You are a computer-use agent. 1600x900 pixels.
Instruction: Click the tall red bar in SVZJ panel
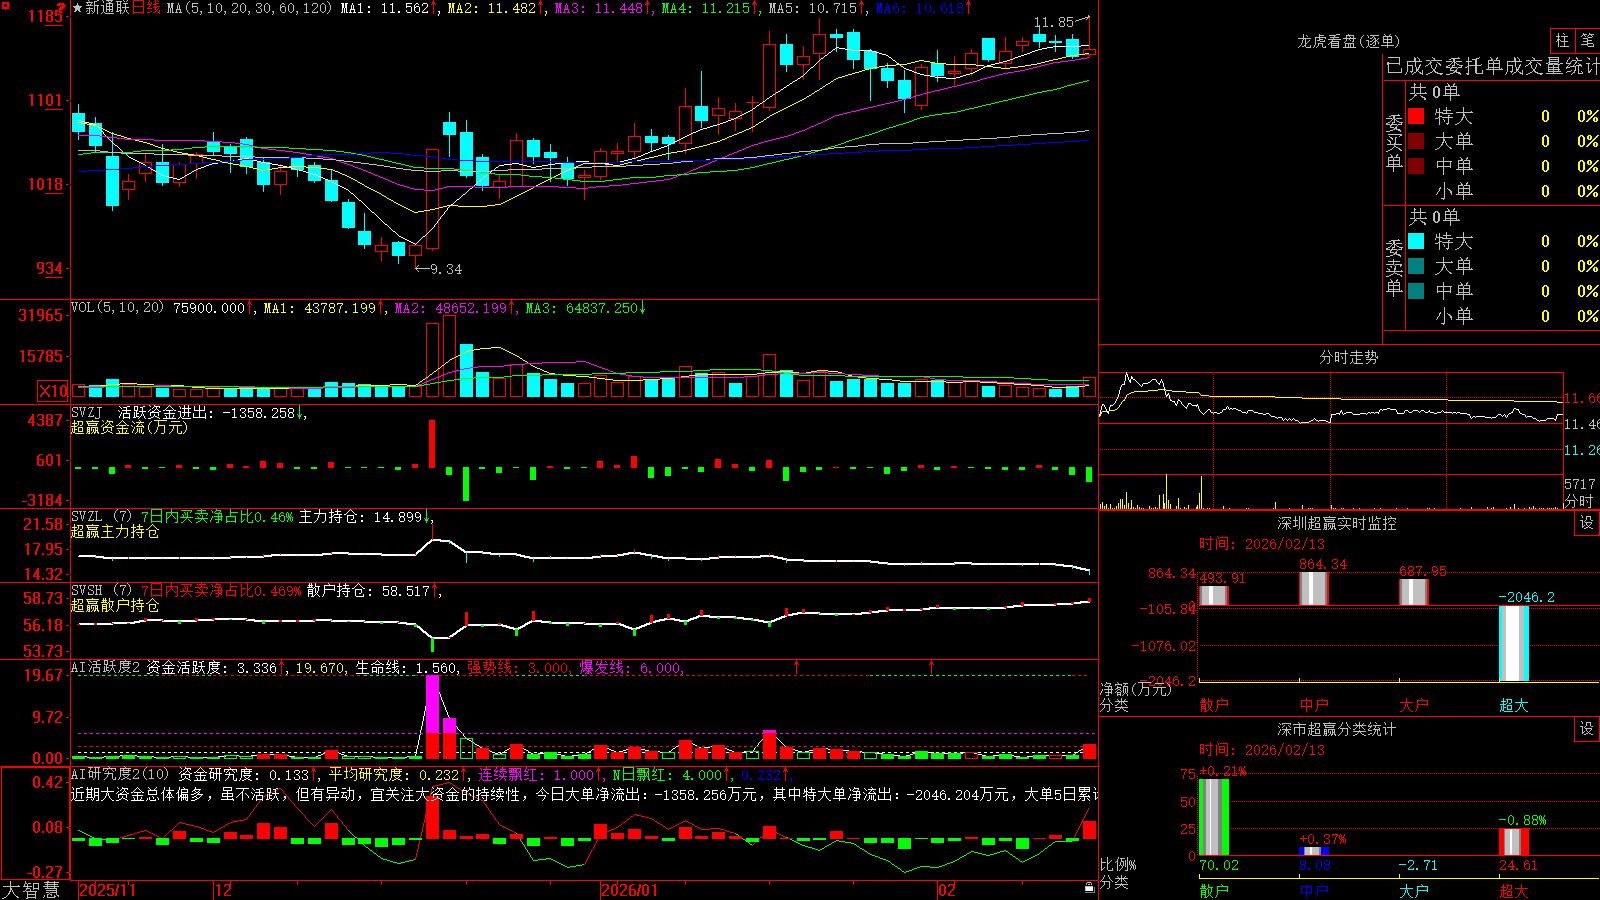pos(432,443)
